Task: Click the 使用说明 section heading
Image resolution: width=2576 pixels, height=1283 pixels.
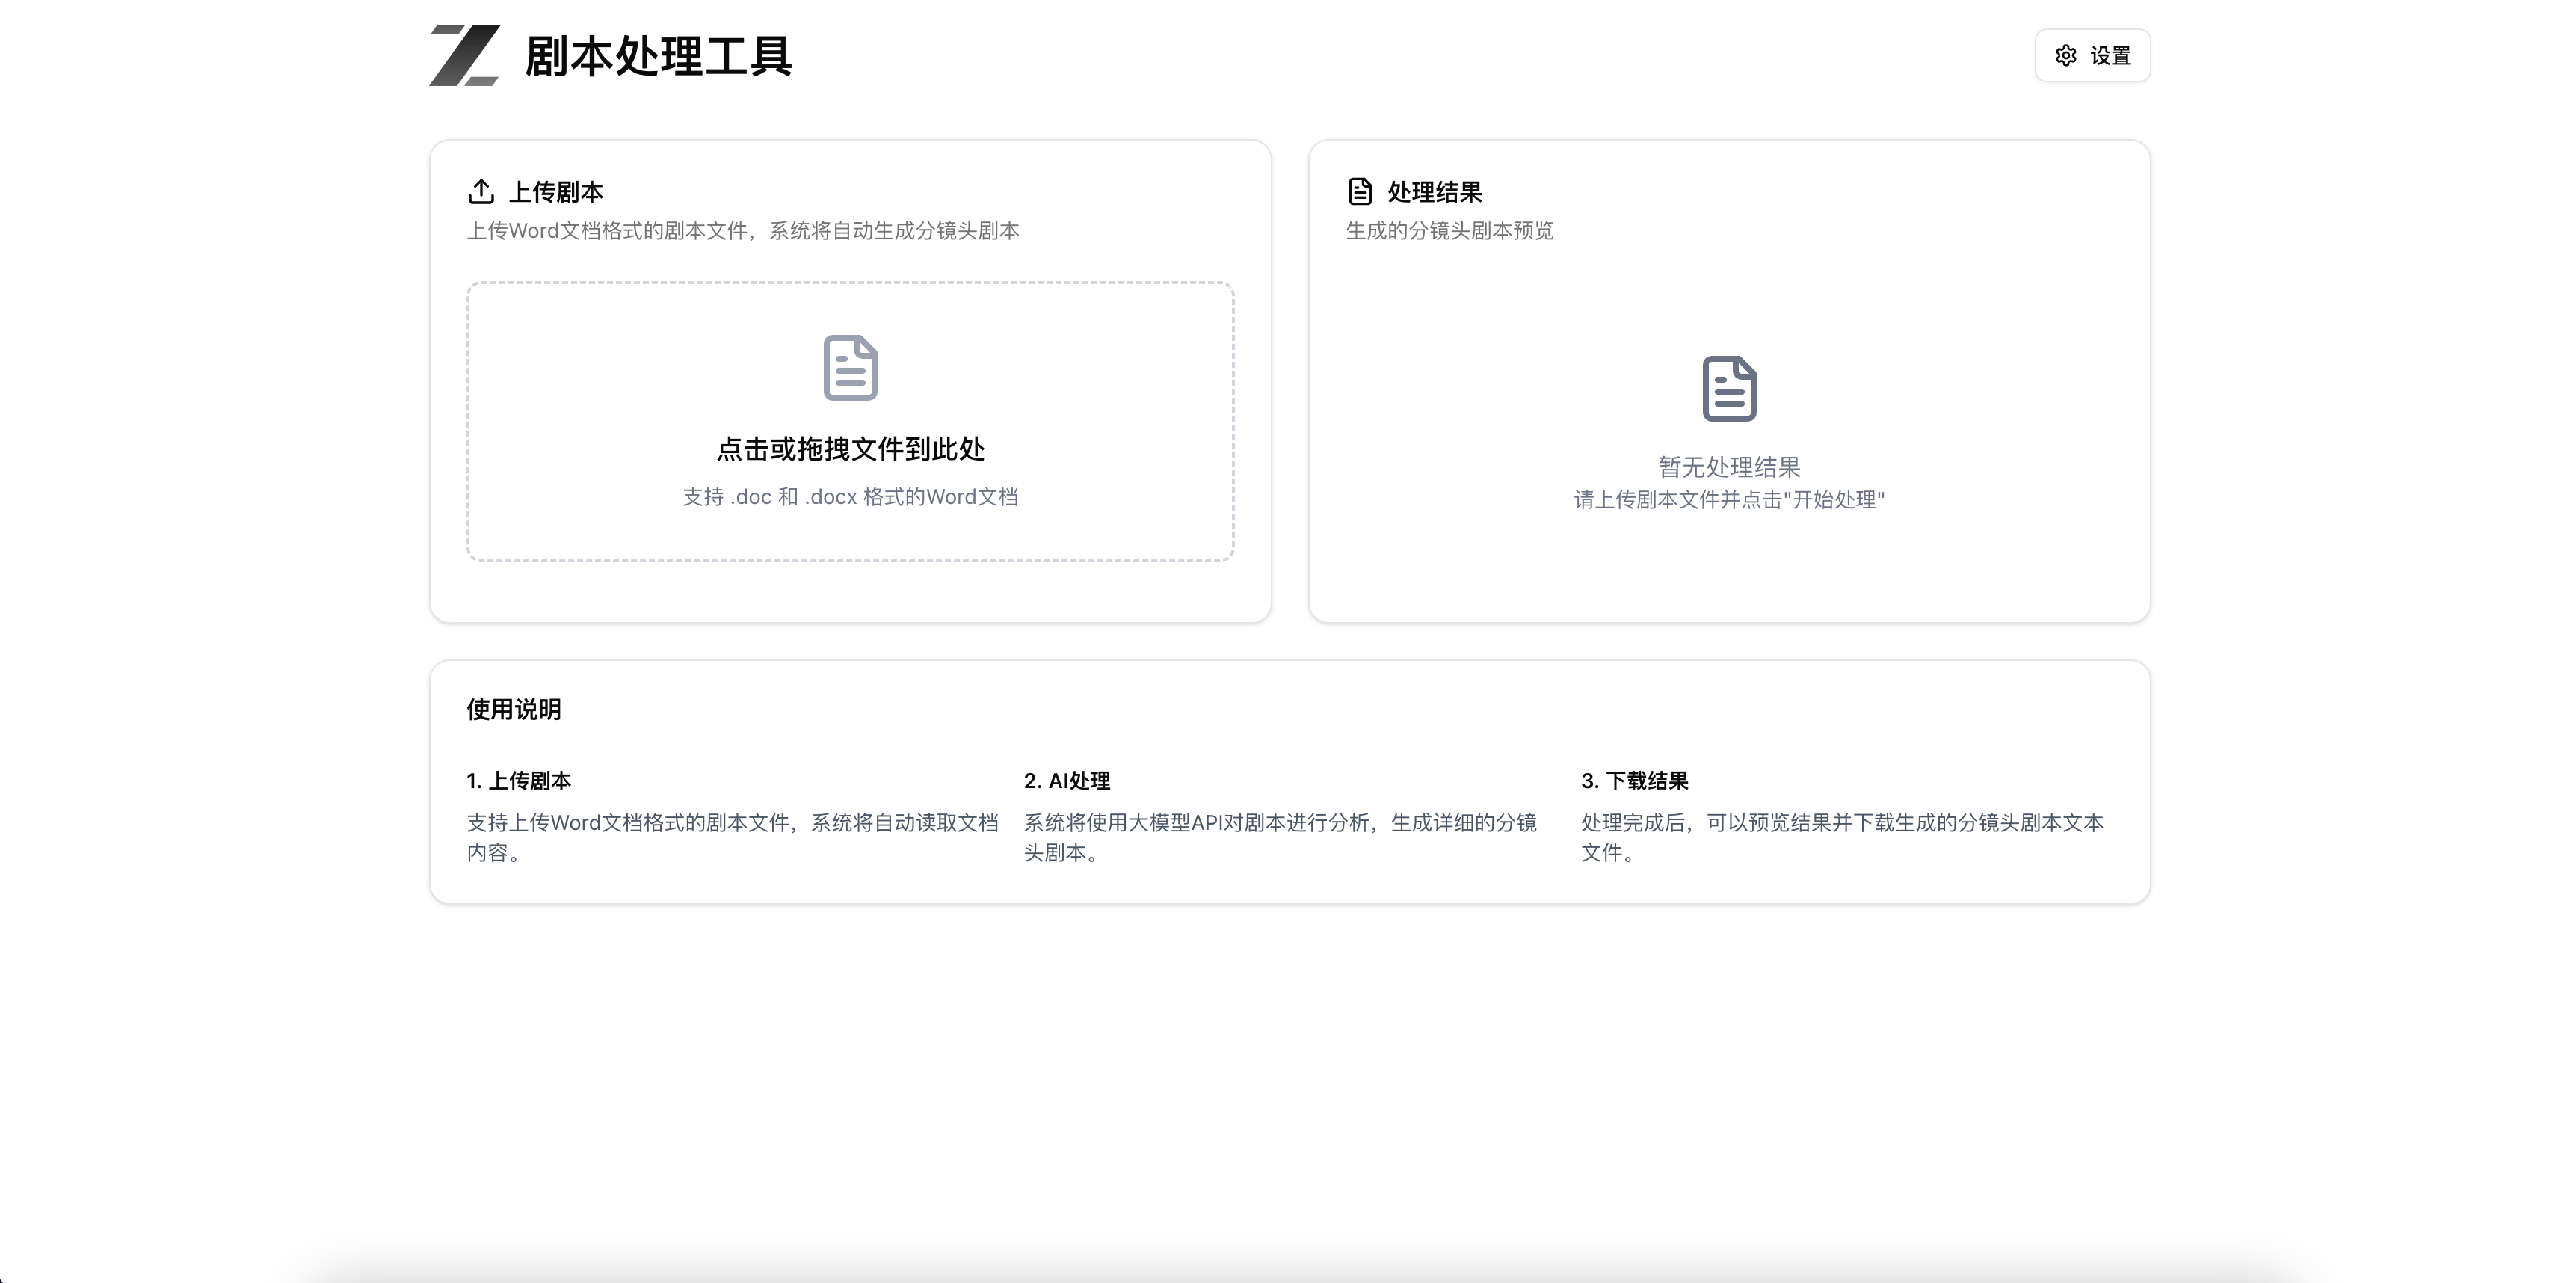Action: [x=514, y=709]
